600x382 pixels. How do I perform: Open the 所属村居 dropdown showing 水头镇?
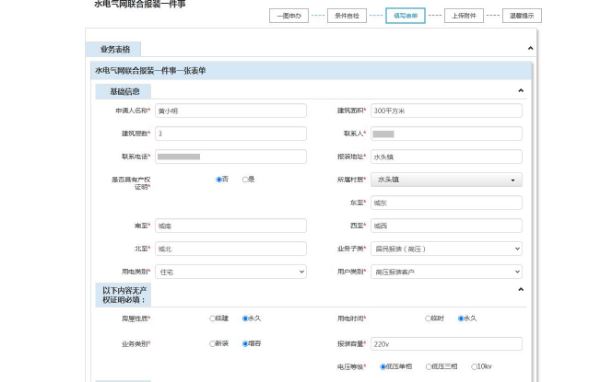point(446,180)
